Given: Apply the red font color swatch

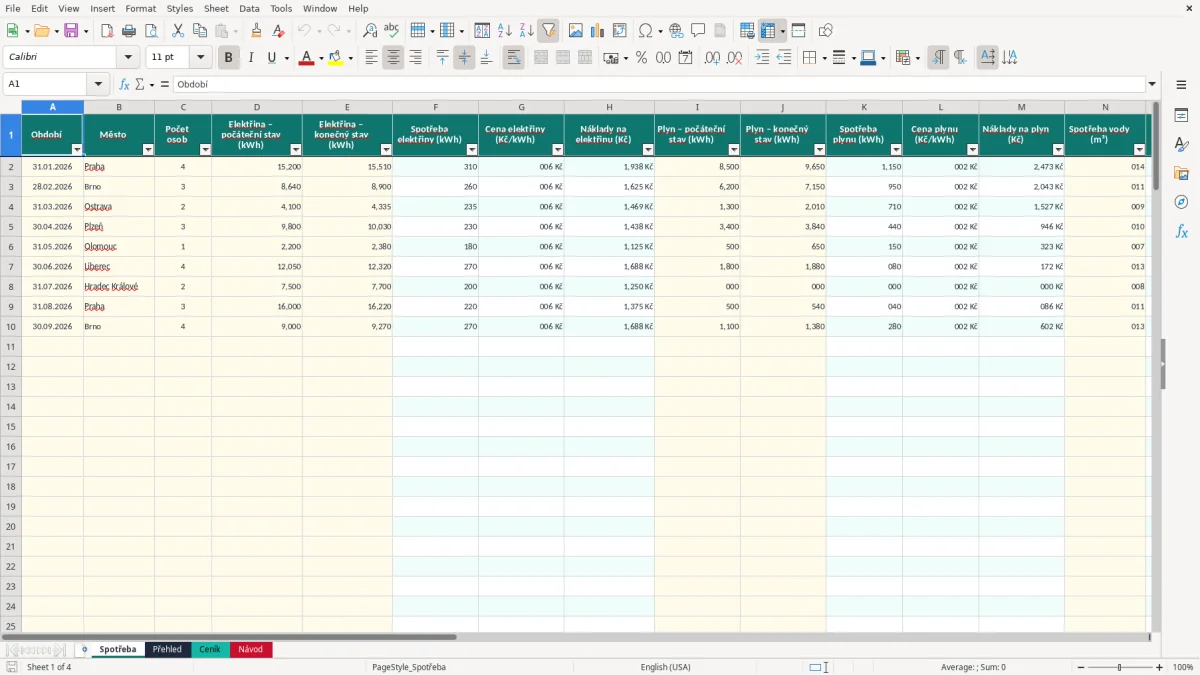Looking at the screenshot, I should [306, 58].
